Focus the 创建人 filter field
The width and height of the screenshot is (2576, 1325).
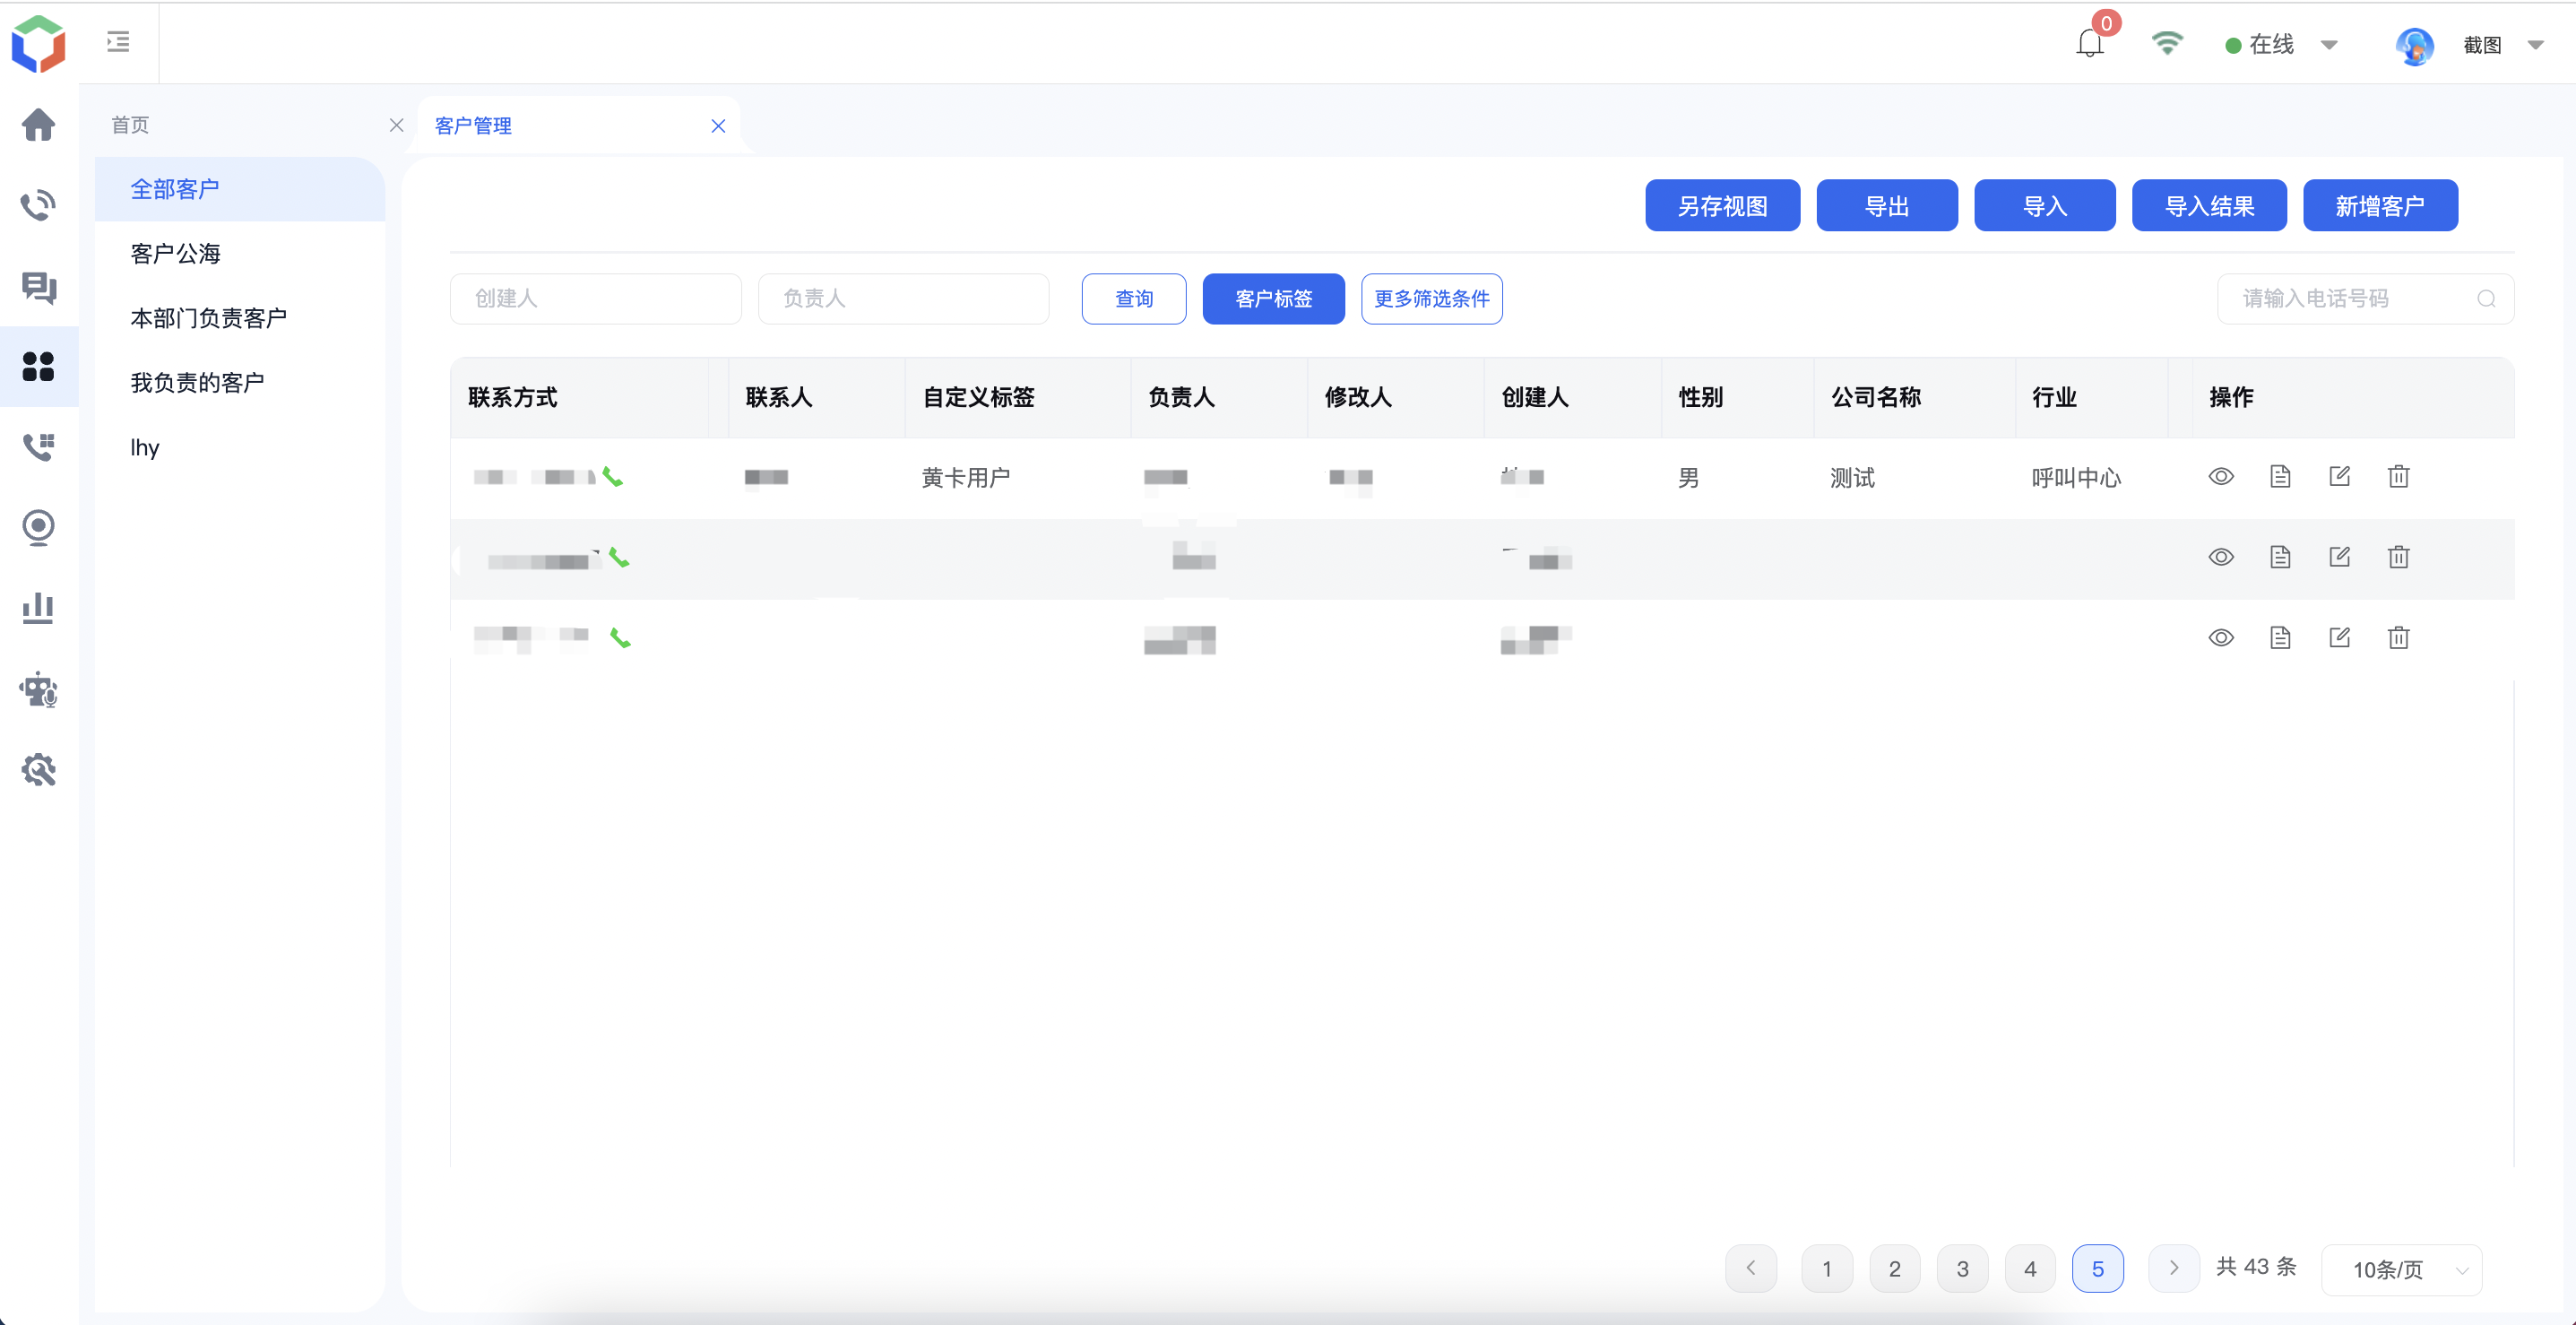pos(596,299)
